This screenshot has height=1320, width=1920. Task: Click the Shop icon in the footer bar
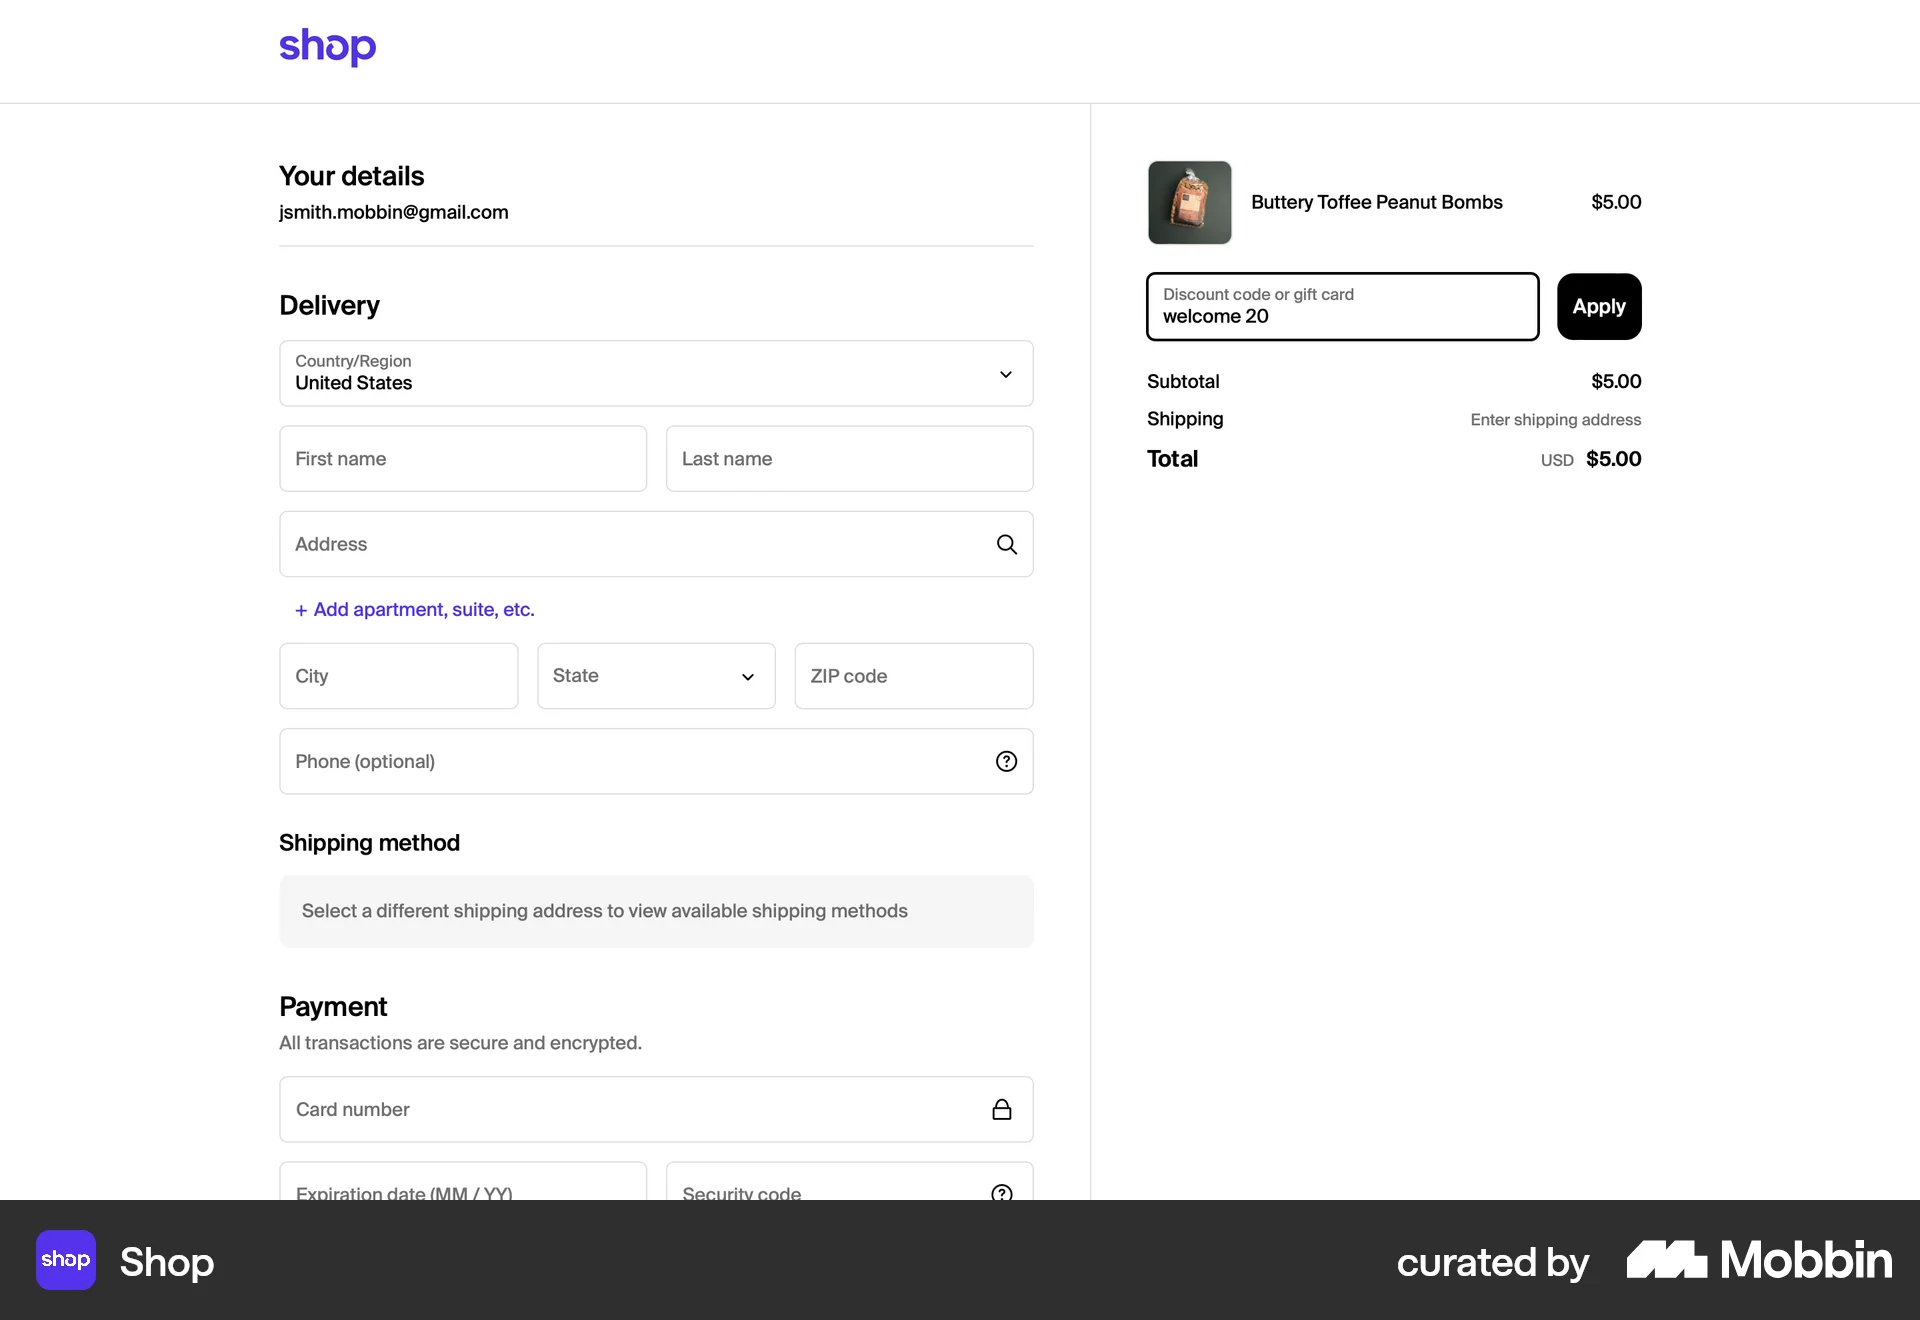(x=65, y=1260)
